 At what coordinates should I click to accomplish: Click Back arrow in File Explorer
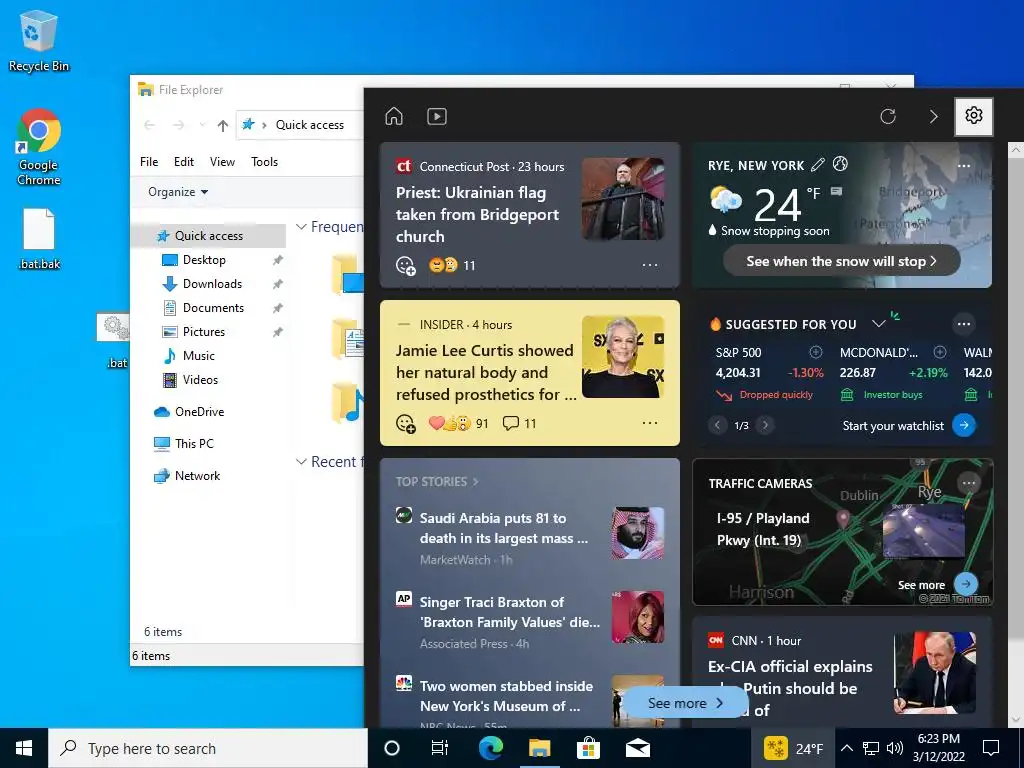tap(149, 125)
